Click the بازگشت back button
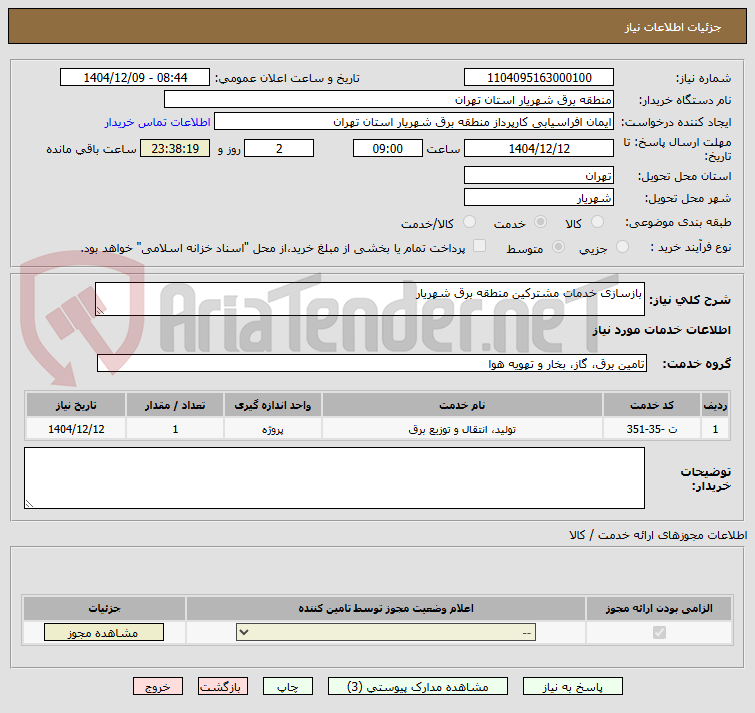This screenshot has width=755, height=713. [222, 686]
